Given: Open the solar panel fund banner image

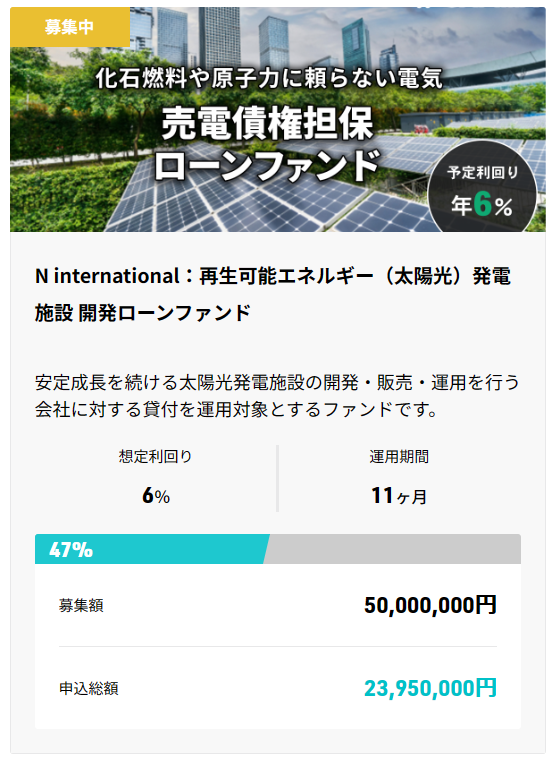Looking at the screenshot, I should [277, 120].
